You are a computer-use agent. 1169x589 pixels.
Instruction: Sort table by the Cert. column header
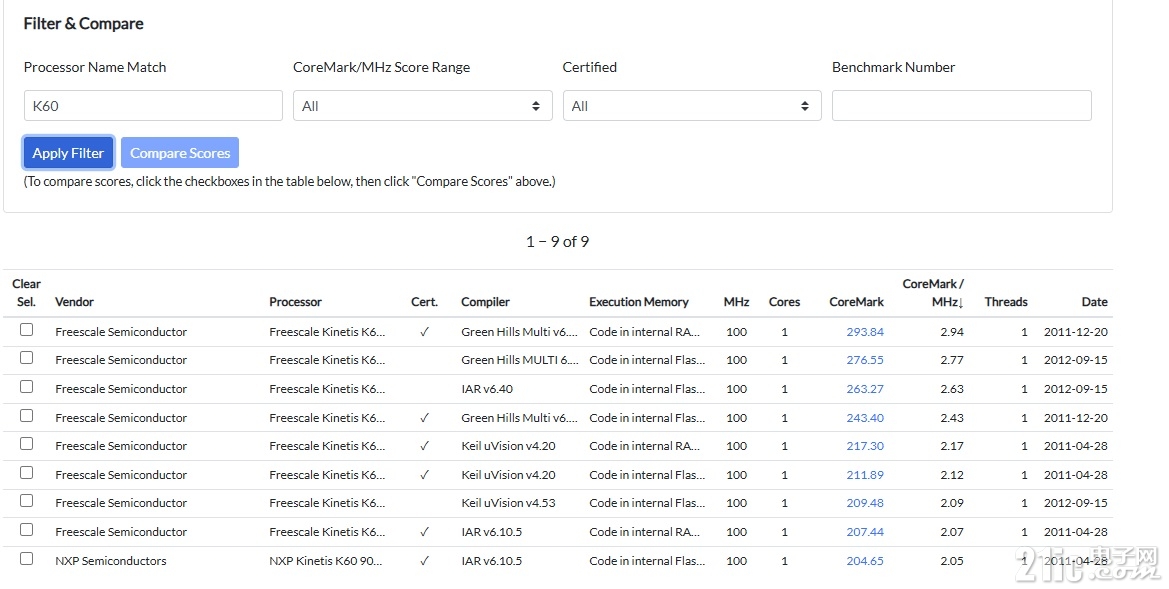424,302
